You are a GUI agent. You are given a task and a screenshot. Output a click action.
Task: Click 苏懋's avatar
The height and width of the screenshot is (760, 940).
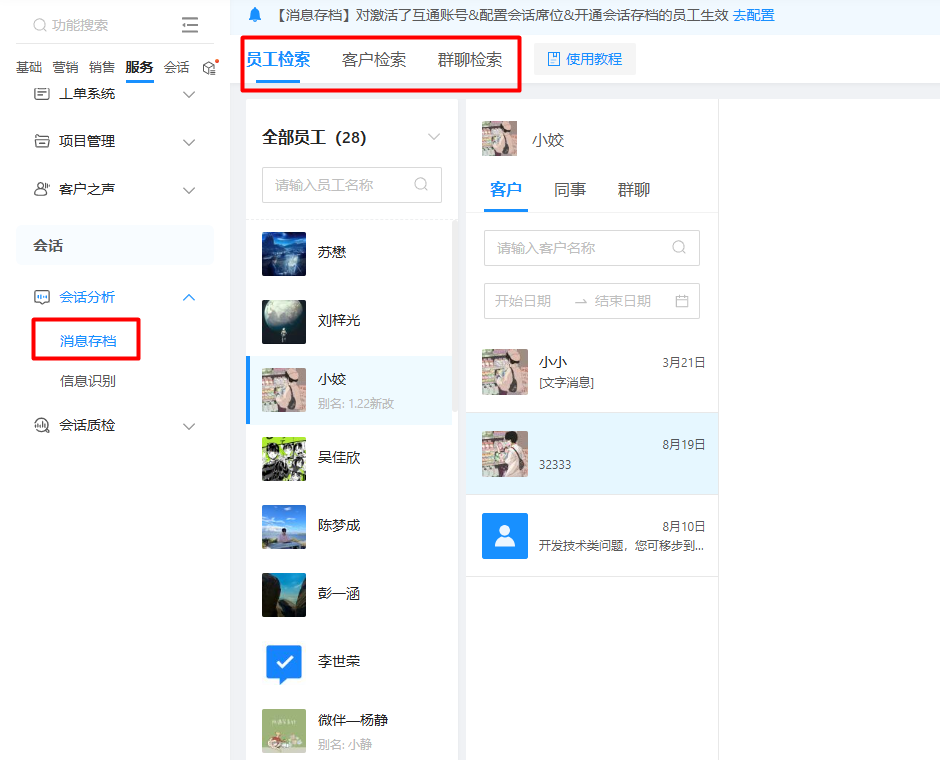click(284, 254)
